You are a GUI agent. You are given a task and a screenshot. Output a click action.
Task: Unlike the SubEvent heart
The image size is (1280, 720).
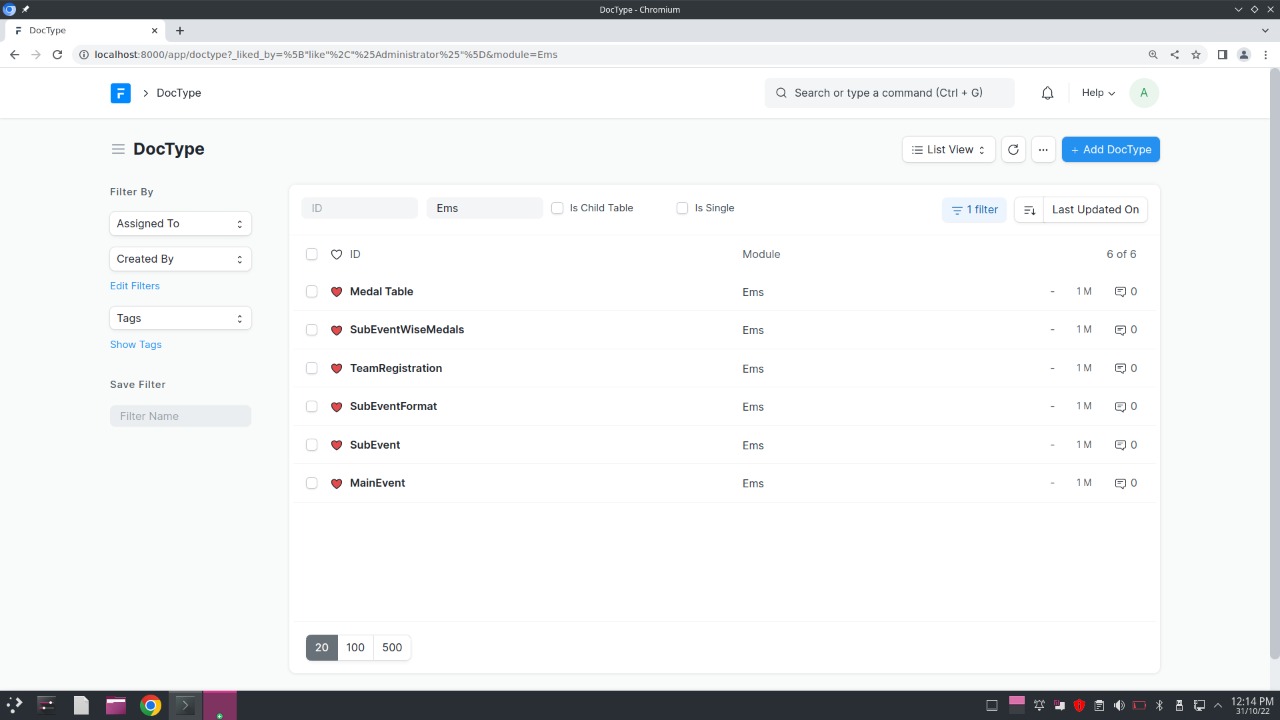[336, 445]
